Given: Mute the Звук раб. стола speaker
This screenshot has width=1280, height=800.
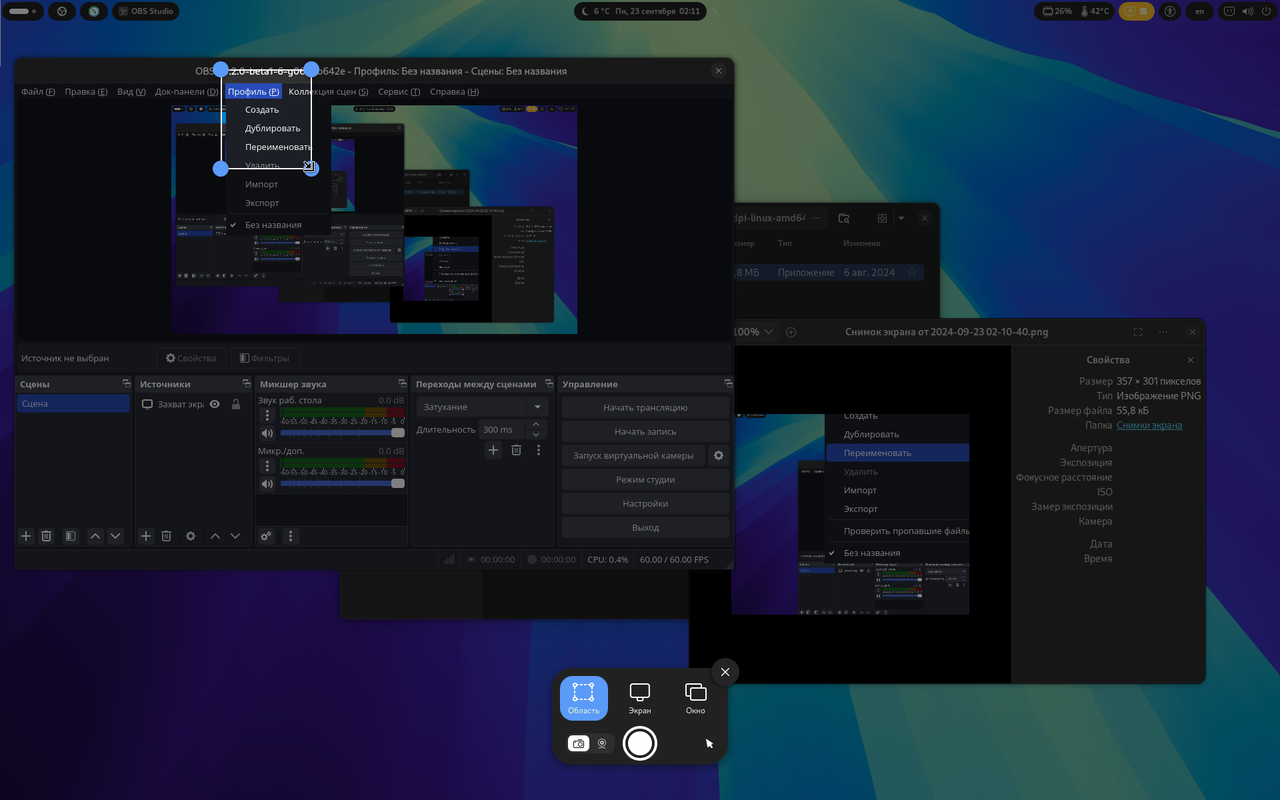Looking at the screenshot, I should tap(267, 433).
